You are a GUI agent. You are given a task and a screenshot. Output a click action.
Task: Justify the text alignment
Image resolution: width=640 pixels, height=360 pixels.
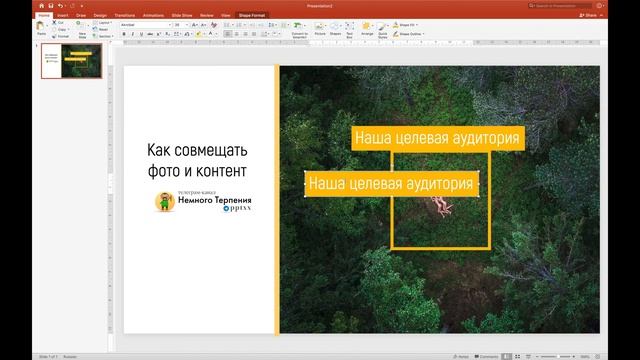(x=254, y=34)
